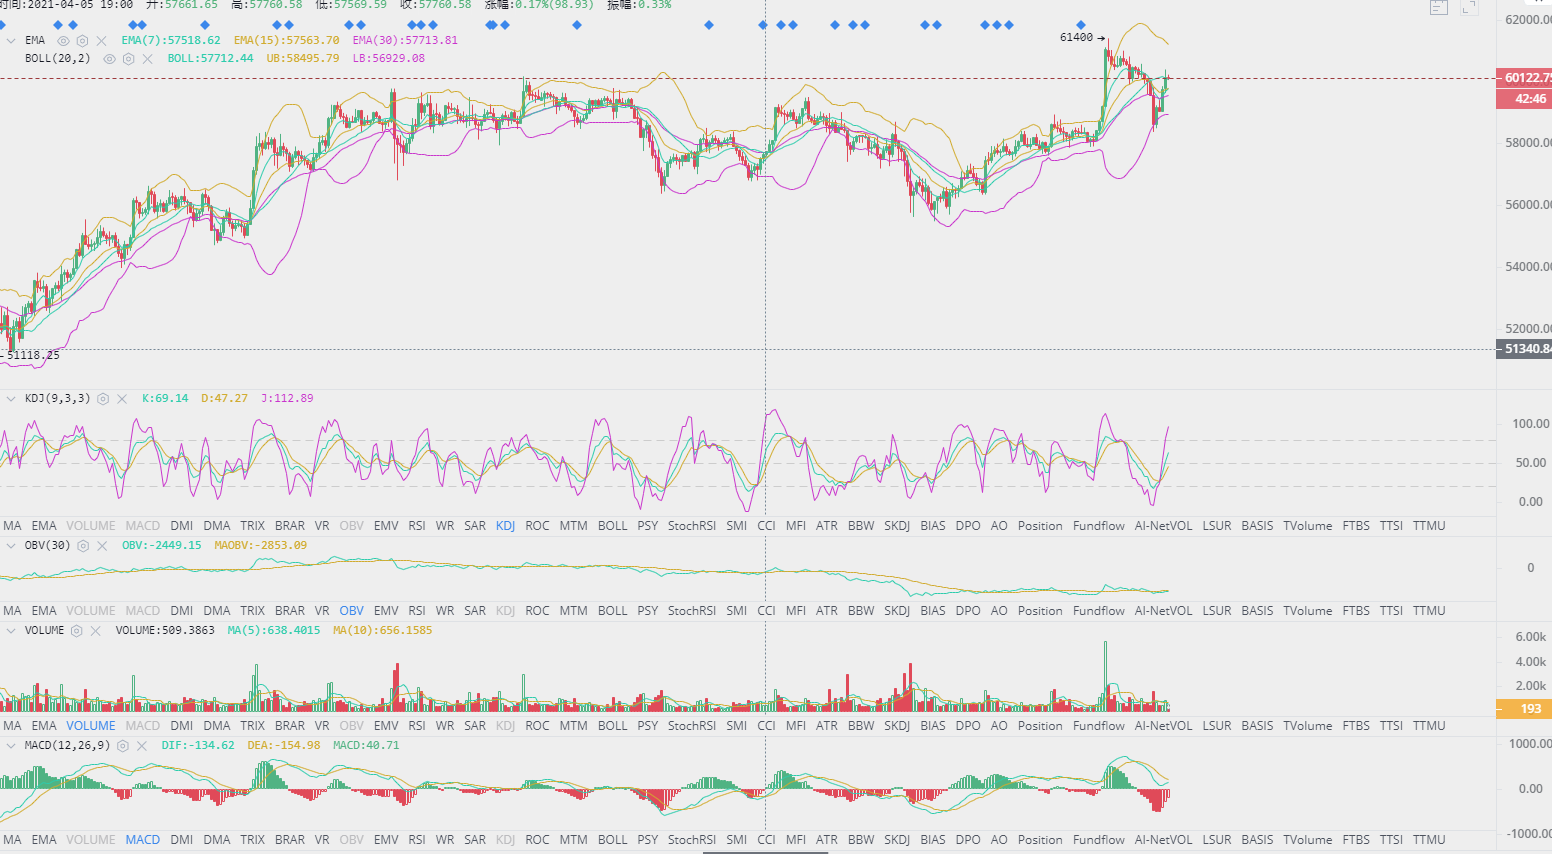Image resolution: width=1552 pixels, height=854 pixels.
Task: Collapse the MACD(12,26,9) panel chevron
Action: point(11,746)
